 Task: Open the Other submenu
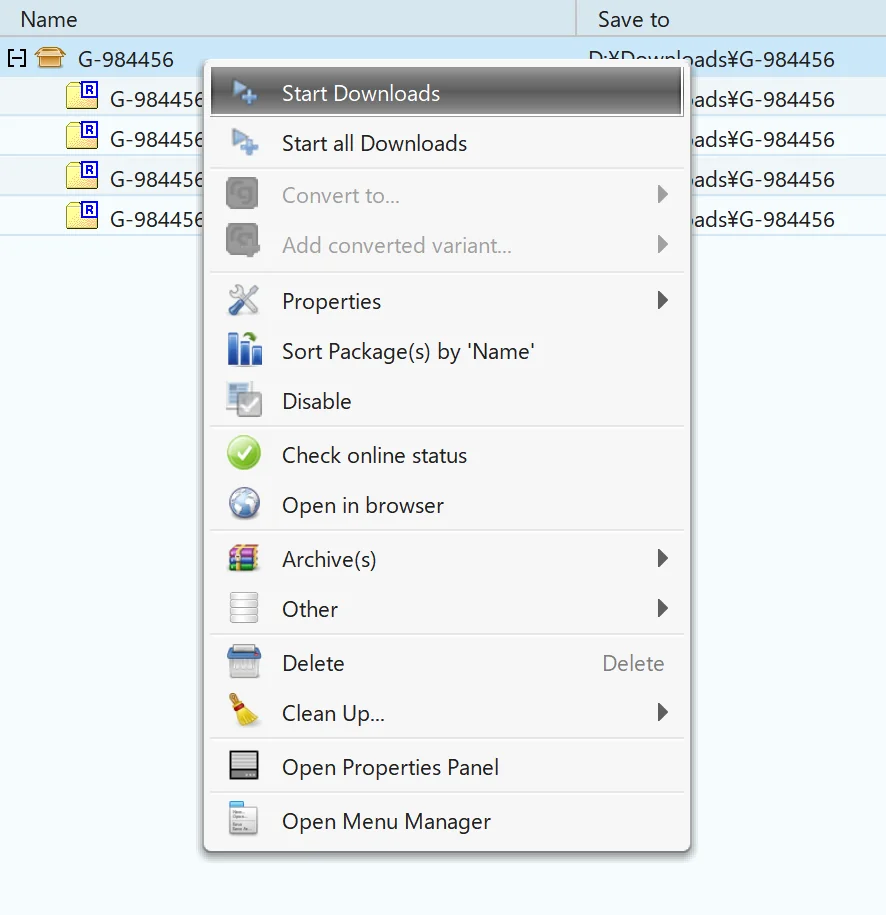310,609
